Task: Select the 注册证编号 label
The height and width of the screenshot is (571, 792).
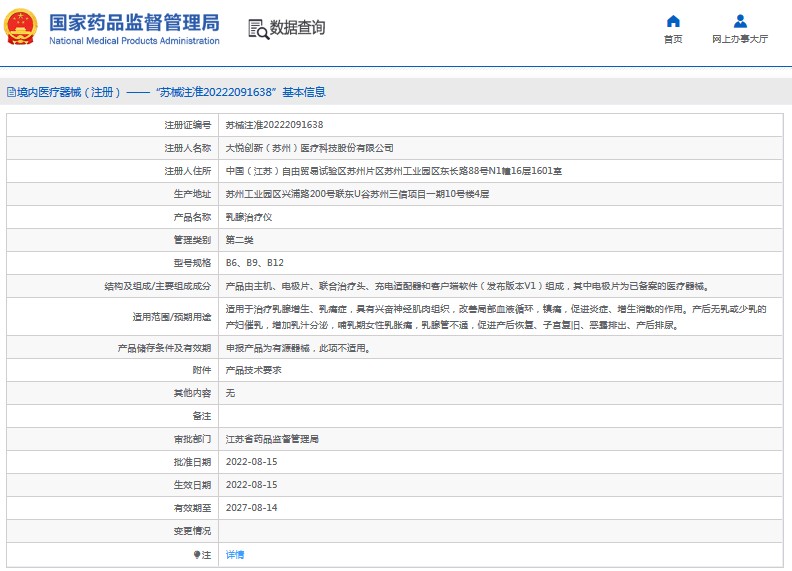Action: 187,125
